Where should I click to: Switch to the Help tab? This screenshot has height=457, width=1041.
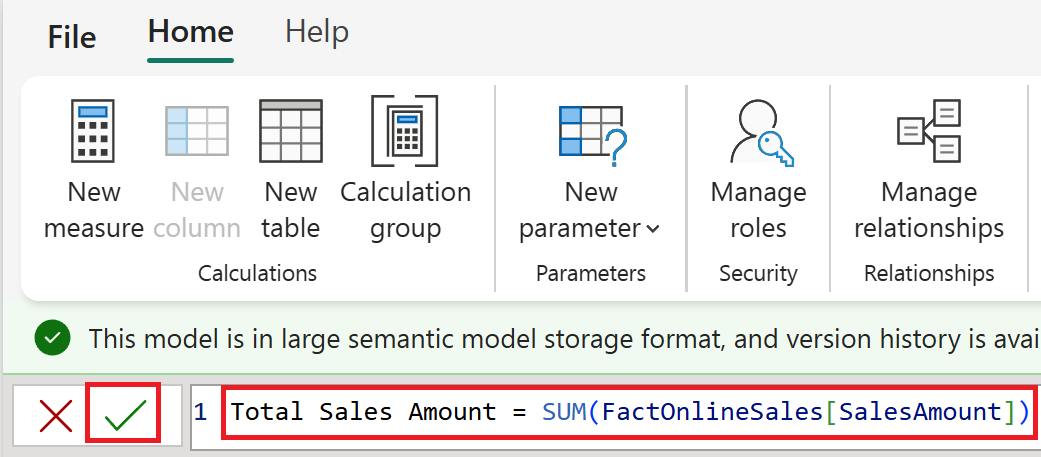316,31
